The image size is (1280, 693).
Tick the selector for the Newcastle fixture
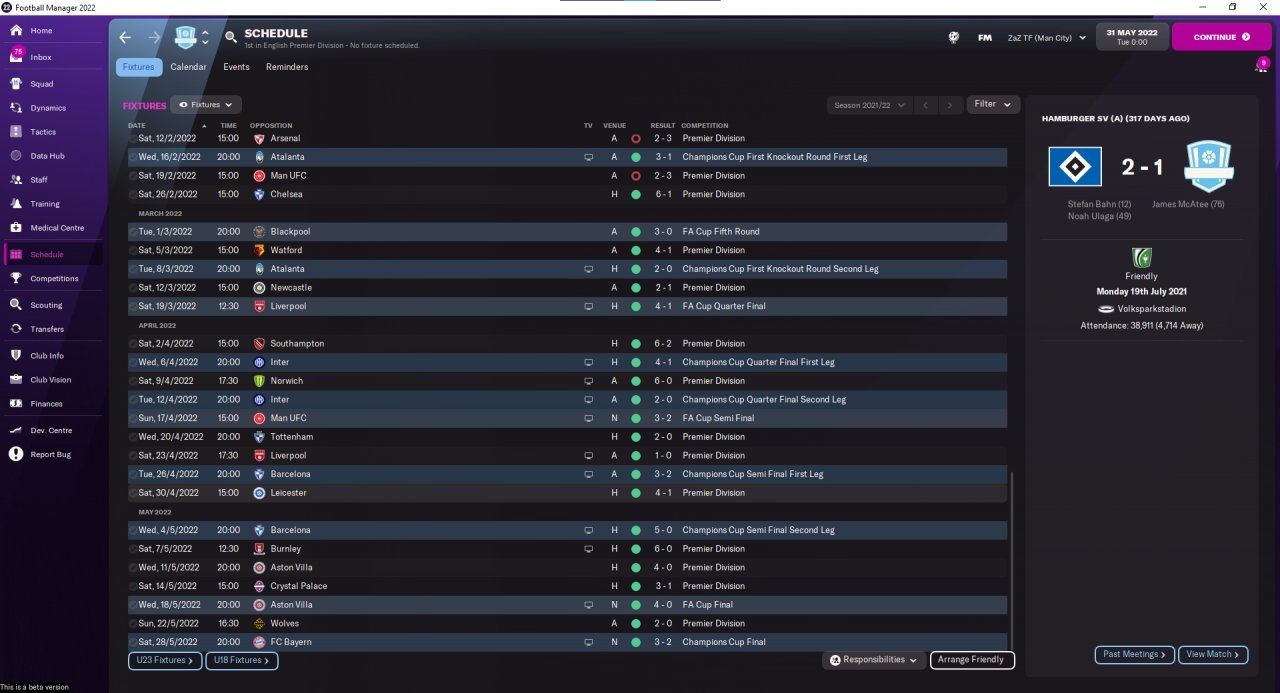133,287
